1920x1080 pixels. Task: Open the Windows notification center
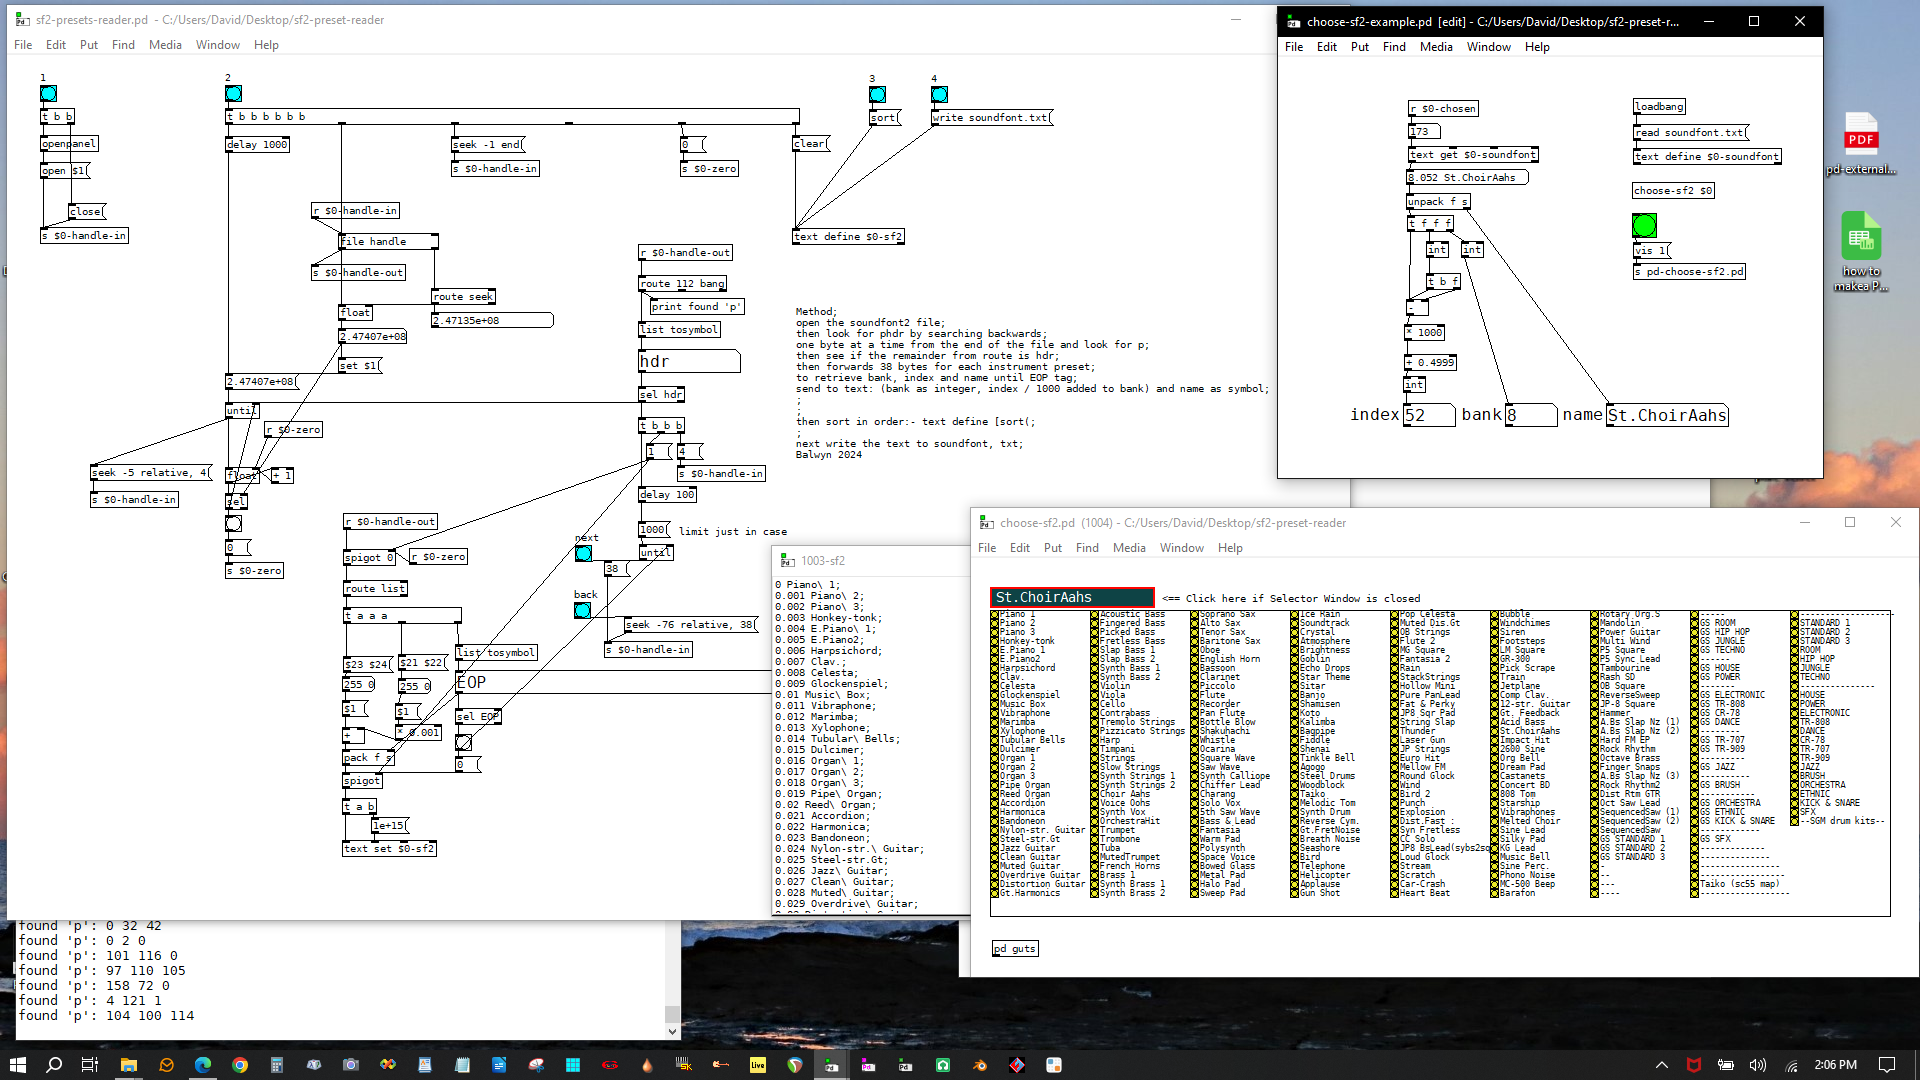point(1887,1065)
